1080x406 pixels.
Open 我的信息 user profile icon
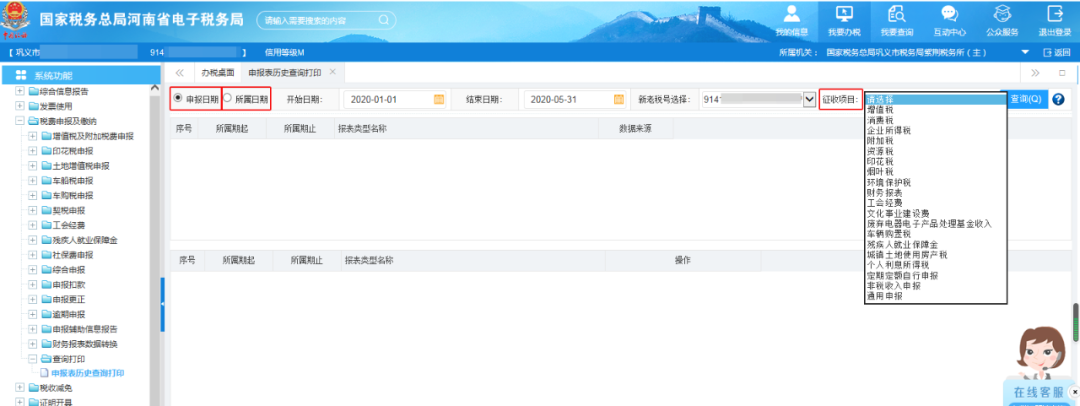tap(792, 15)
